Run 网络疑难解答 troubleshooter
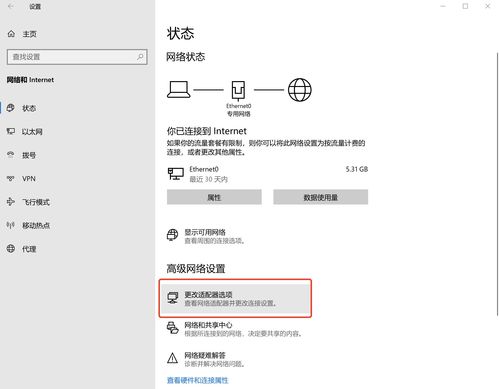This screenshot has height=389, width=499. 207,359
